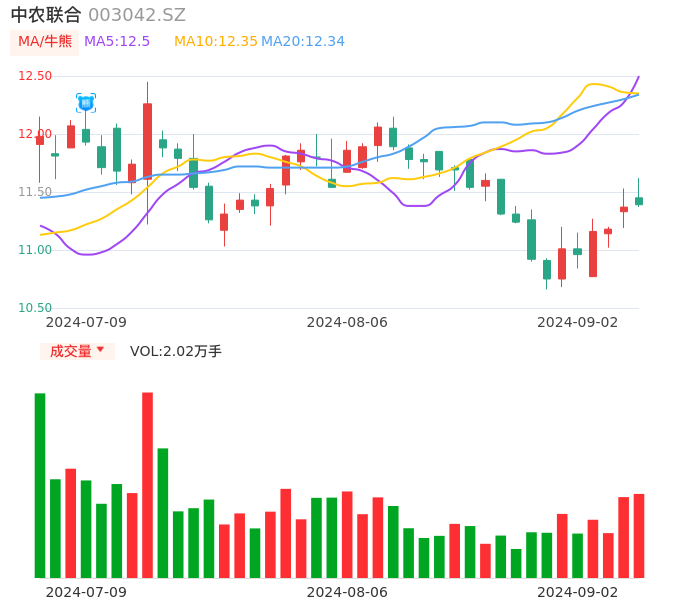Screen dimensions: 686x606
Task: Click the blue marker icon above the candlesticks
Action: tap(86, 102)
